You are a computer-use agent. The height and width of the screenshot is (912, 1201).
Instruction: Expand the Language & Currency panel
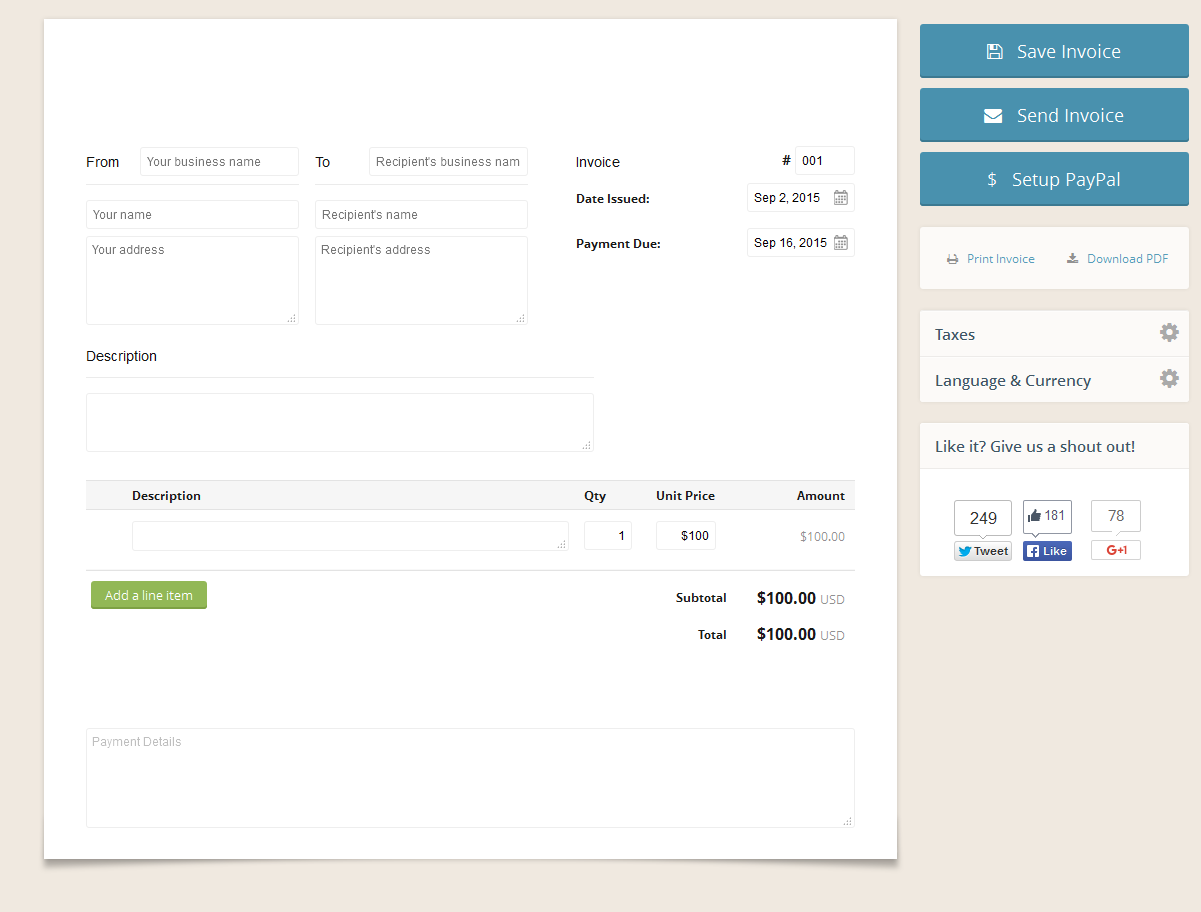coord(1012,380)
